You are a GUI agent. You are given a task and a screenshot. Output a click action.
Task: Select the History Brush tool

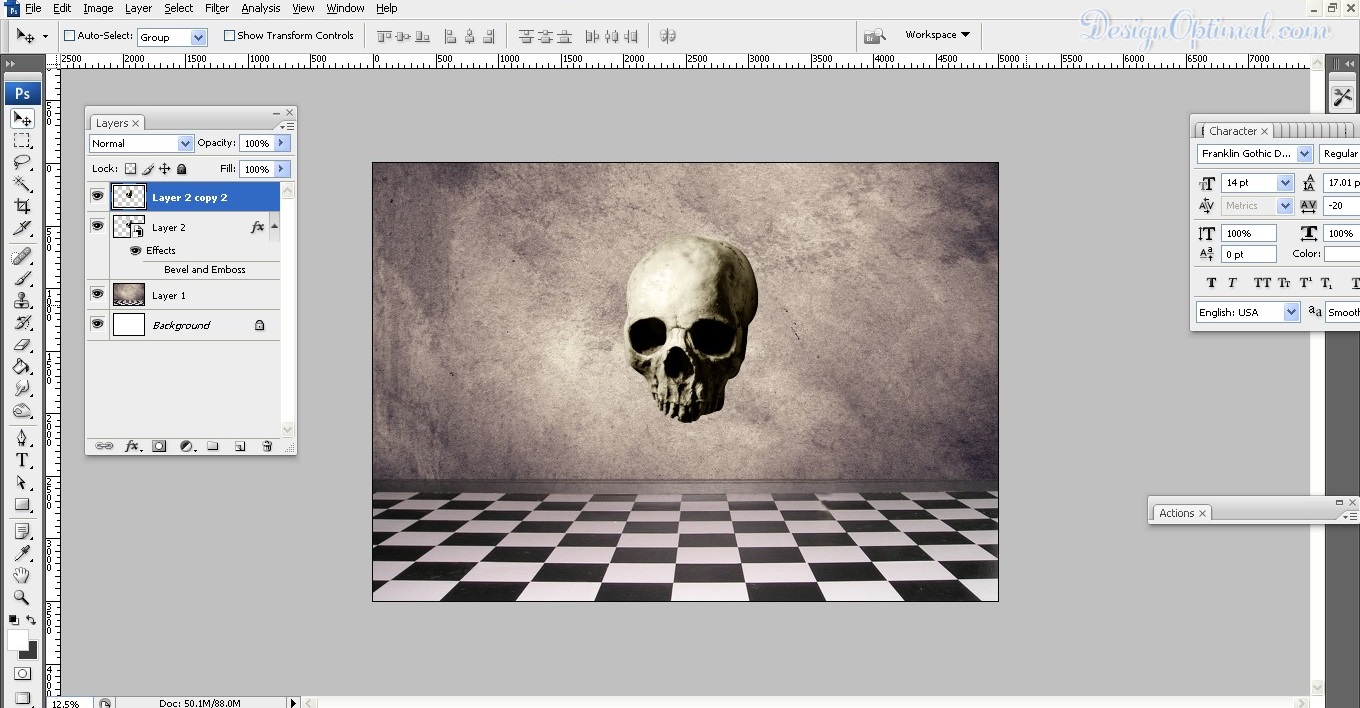[22, 323]
